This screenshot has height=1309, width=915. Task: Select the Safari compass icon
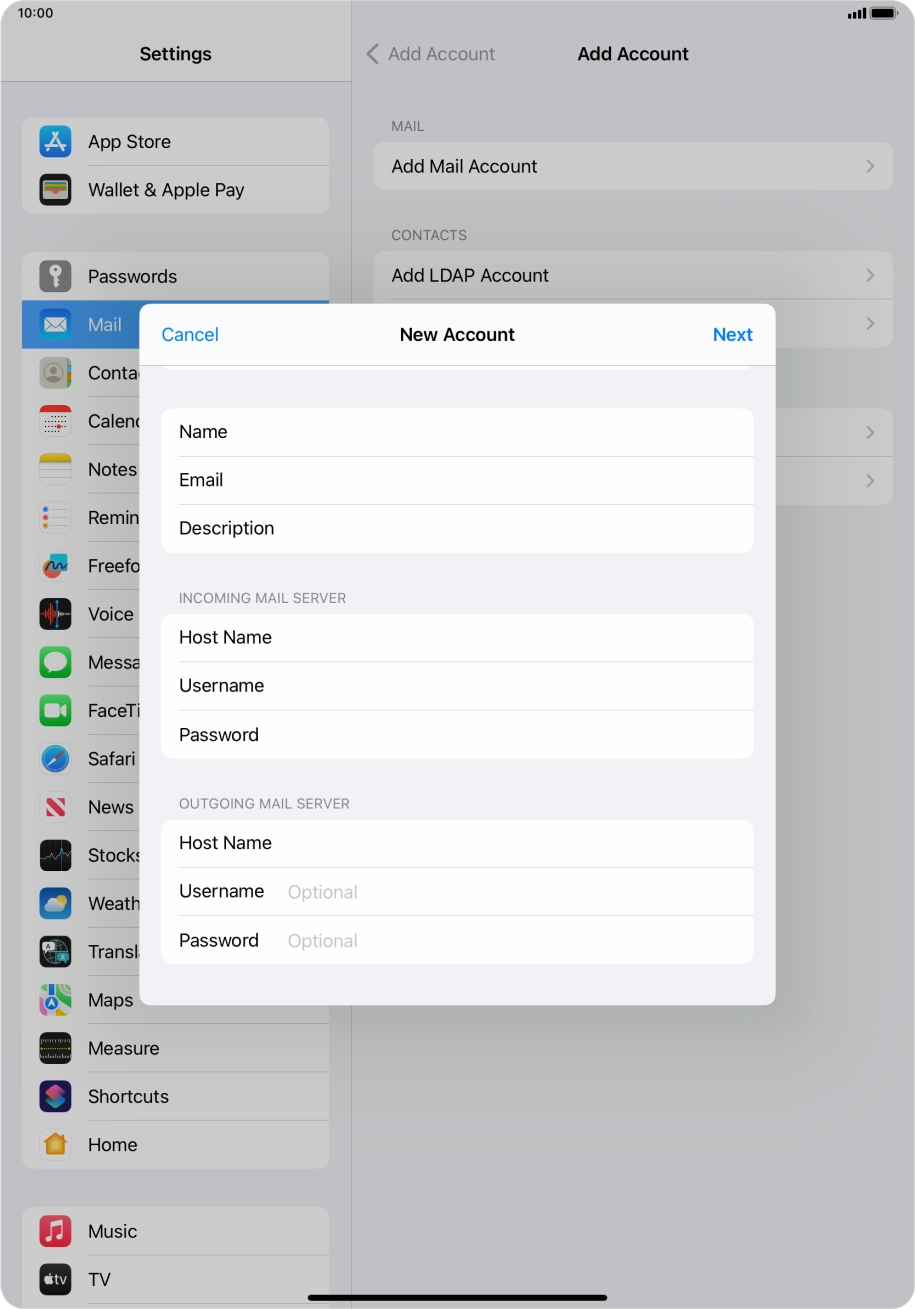[x=55, y=758]
